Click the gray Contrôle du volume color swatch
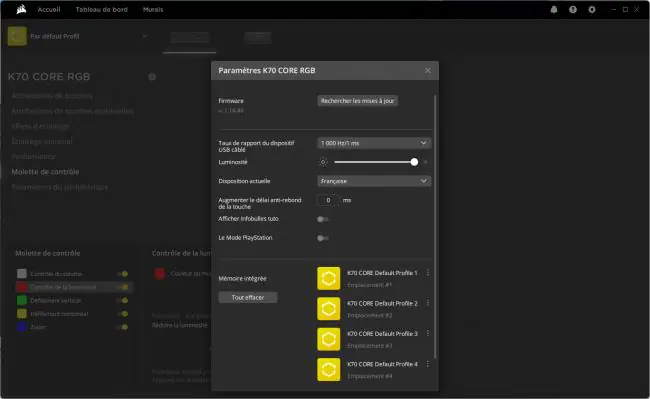 pyautogui.click(x=22, y=273)
